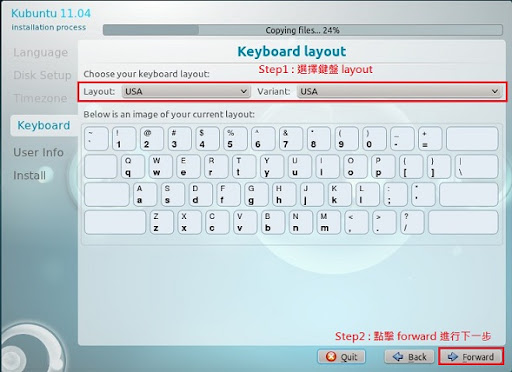Click the H key in layout preview

coord(284,194)
